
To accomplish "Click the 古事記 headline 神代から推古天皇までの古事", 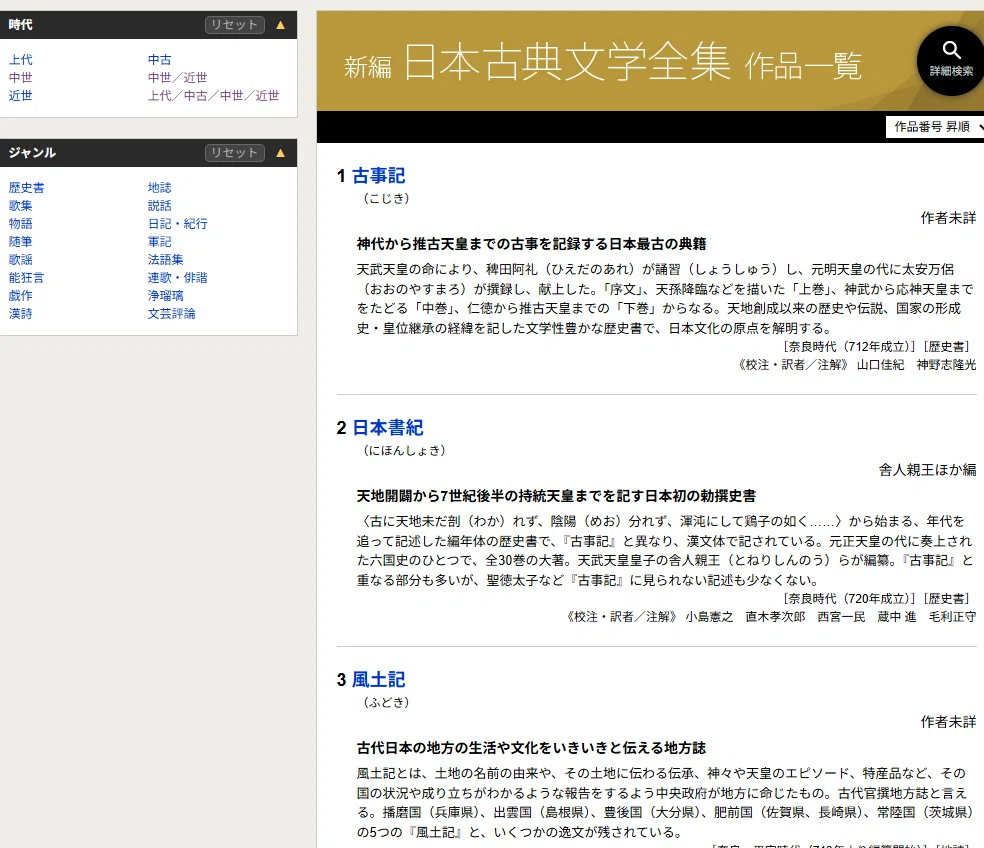I will click(532, 244).
